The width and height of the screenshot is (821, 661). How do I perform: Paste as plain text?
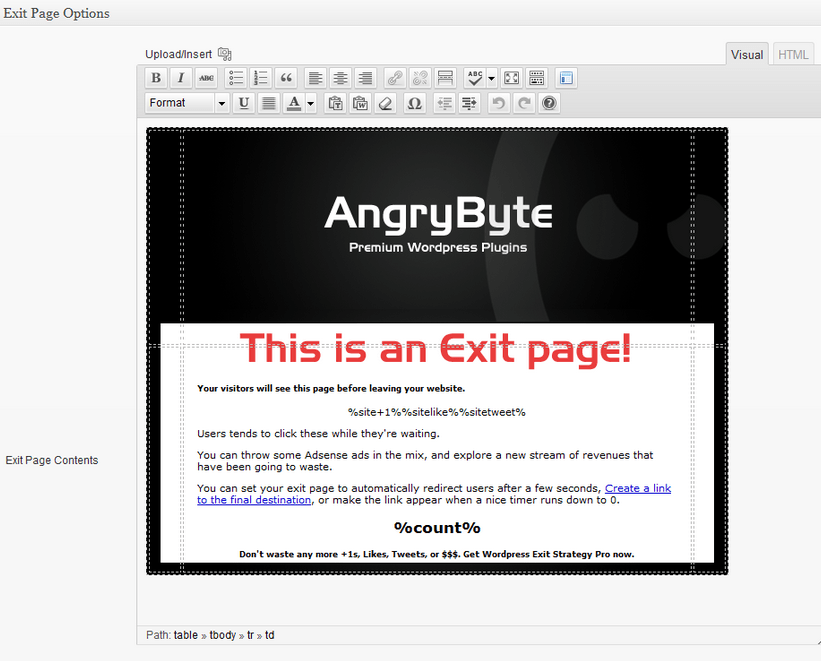click(x=335, y=103)
